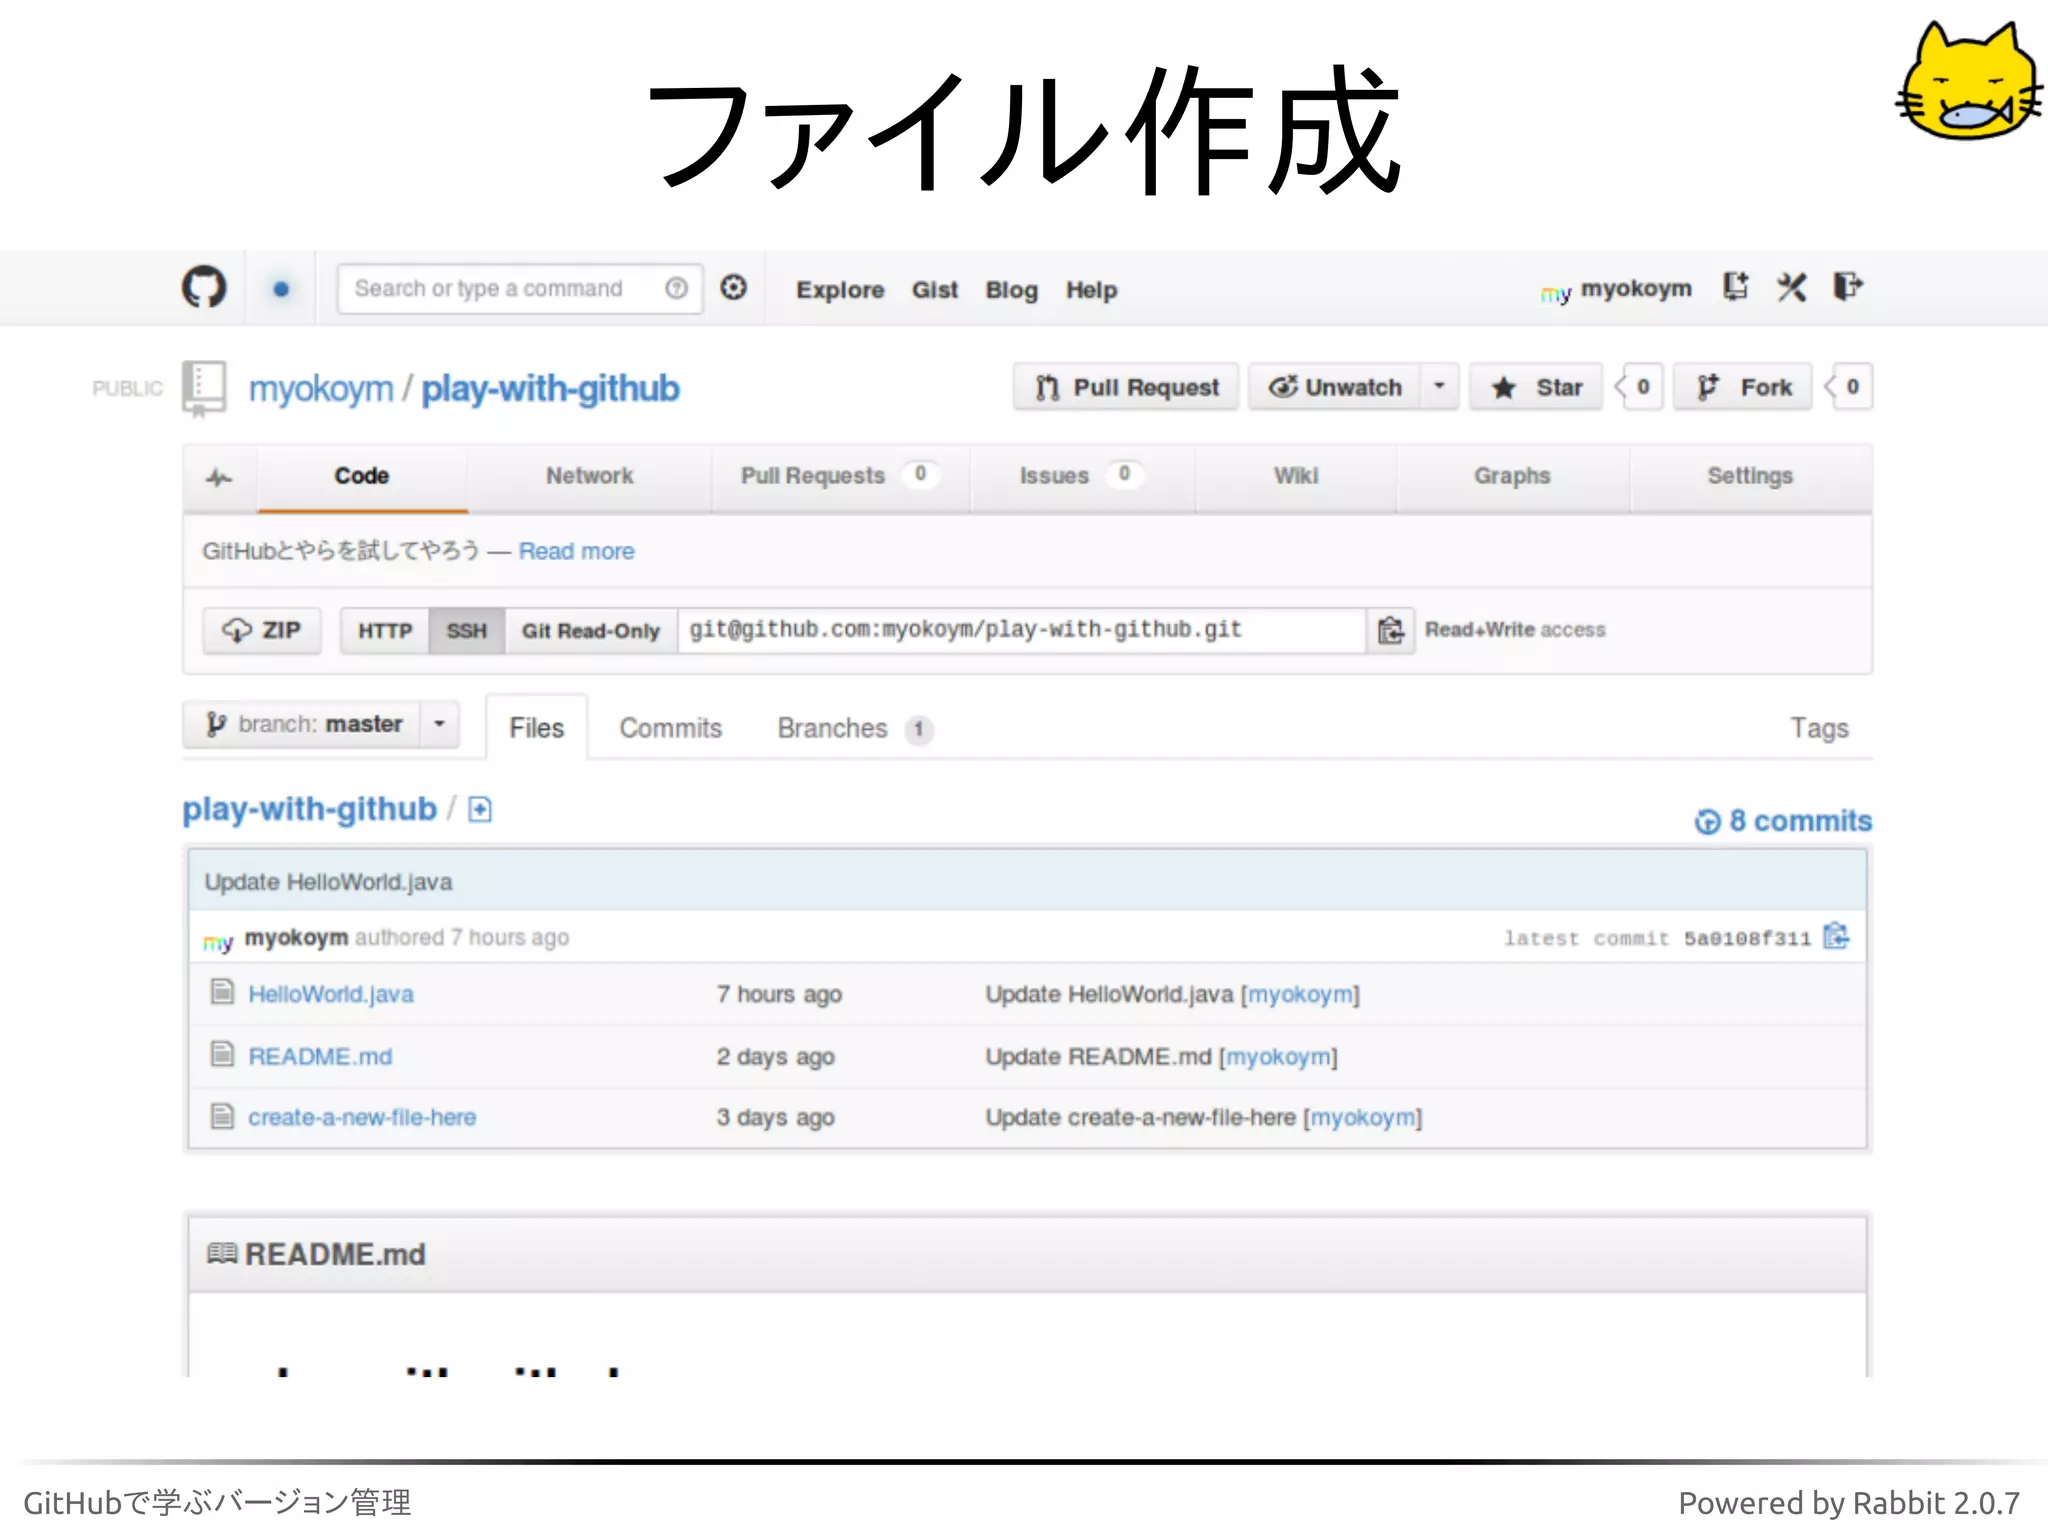Screen dimensions: 2048x1536
Task: Click the GitHub Octocat logo
Action: (x=204, y=288)
